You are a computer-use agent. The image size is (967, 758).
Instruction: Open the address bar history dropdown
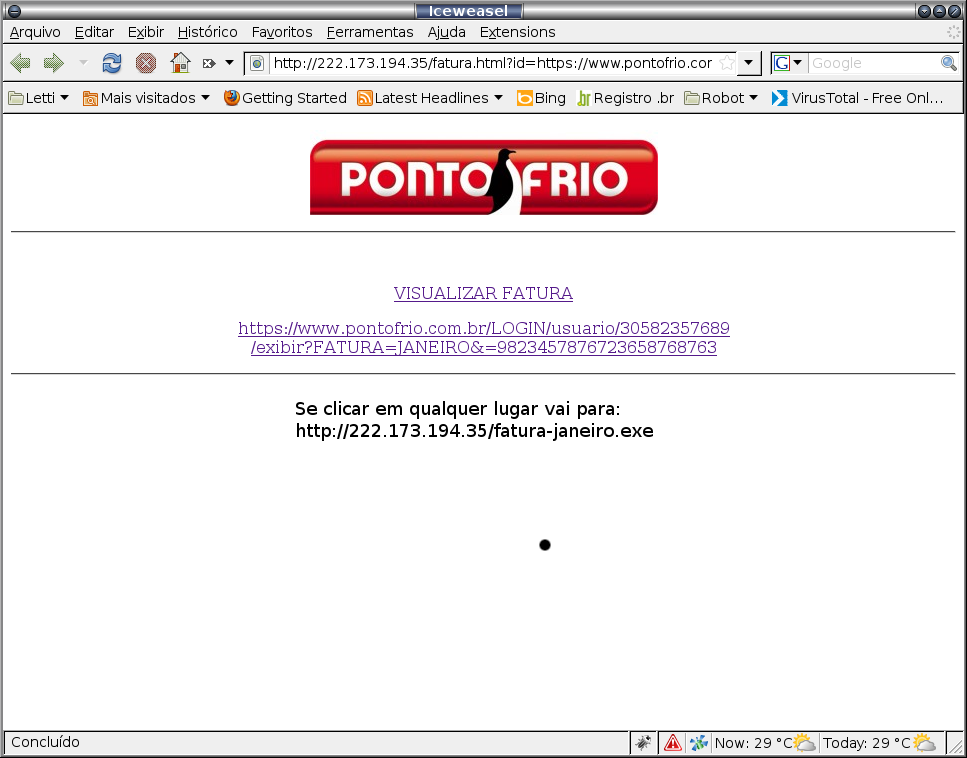point(748,63)
